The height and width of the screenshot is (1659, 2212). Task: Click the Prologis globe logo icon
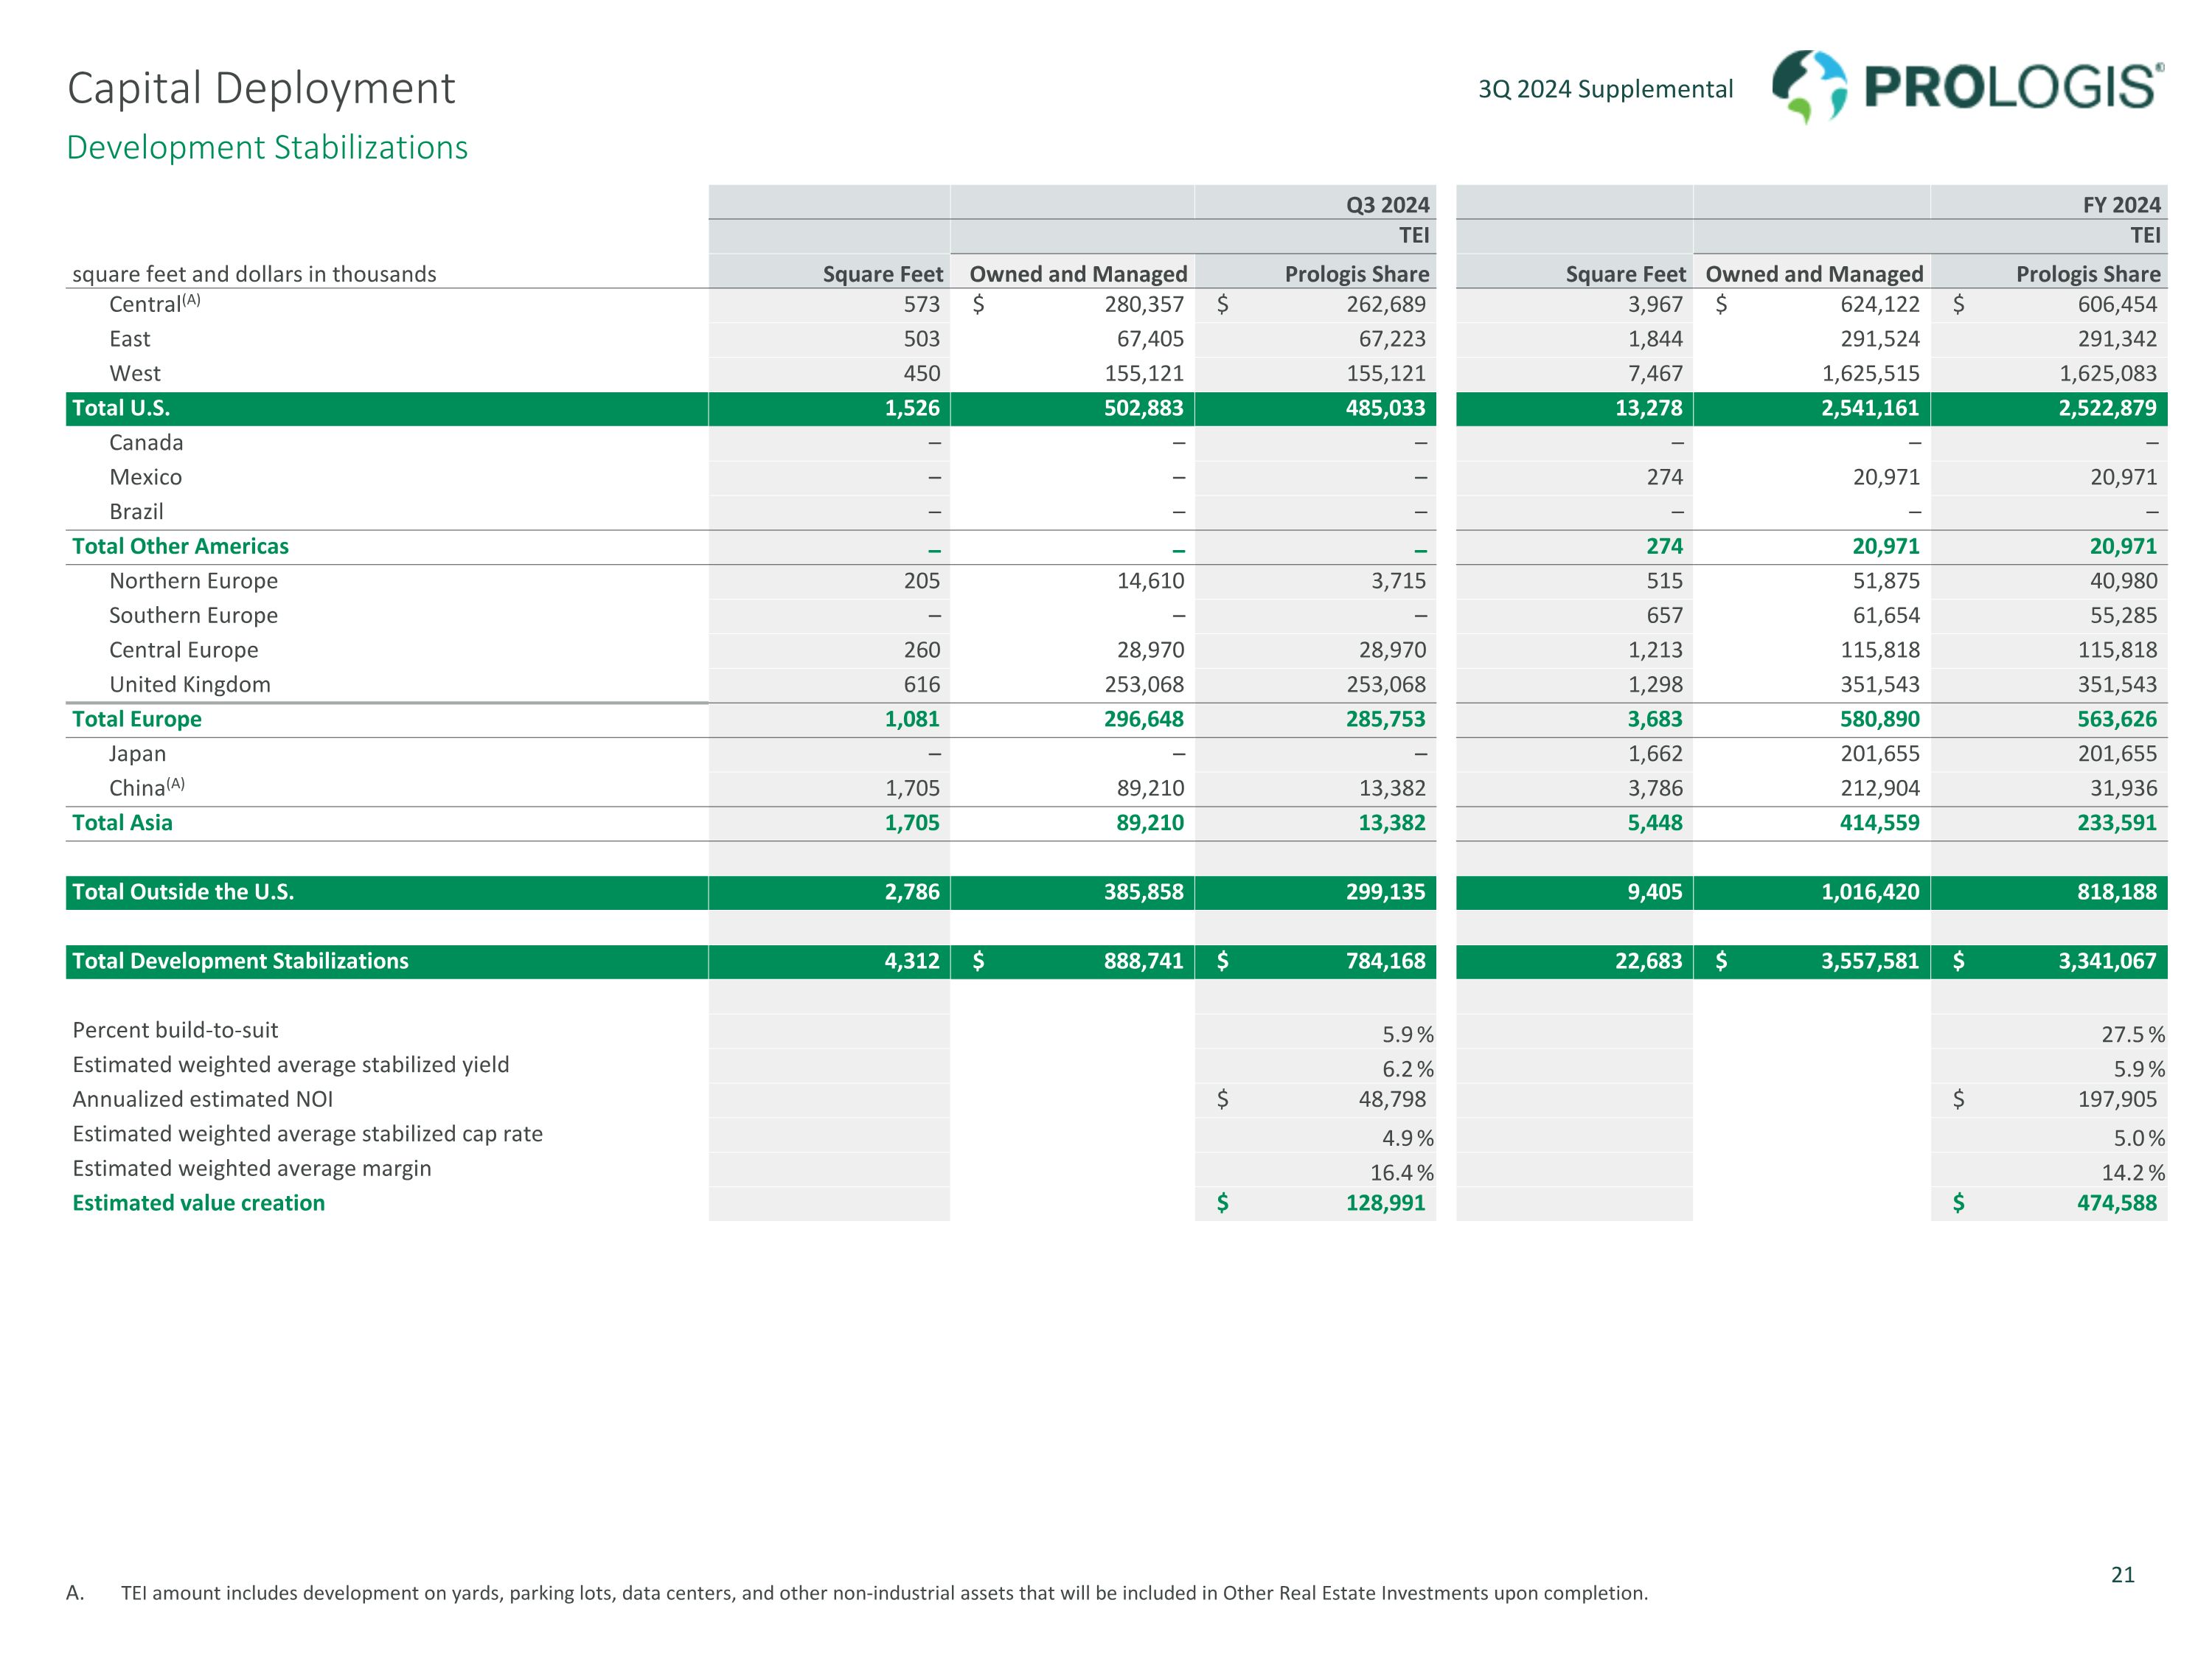pyautogui.click(x=1809, y=86)
